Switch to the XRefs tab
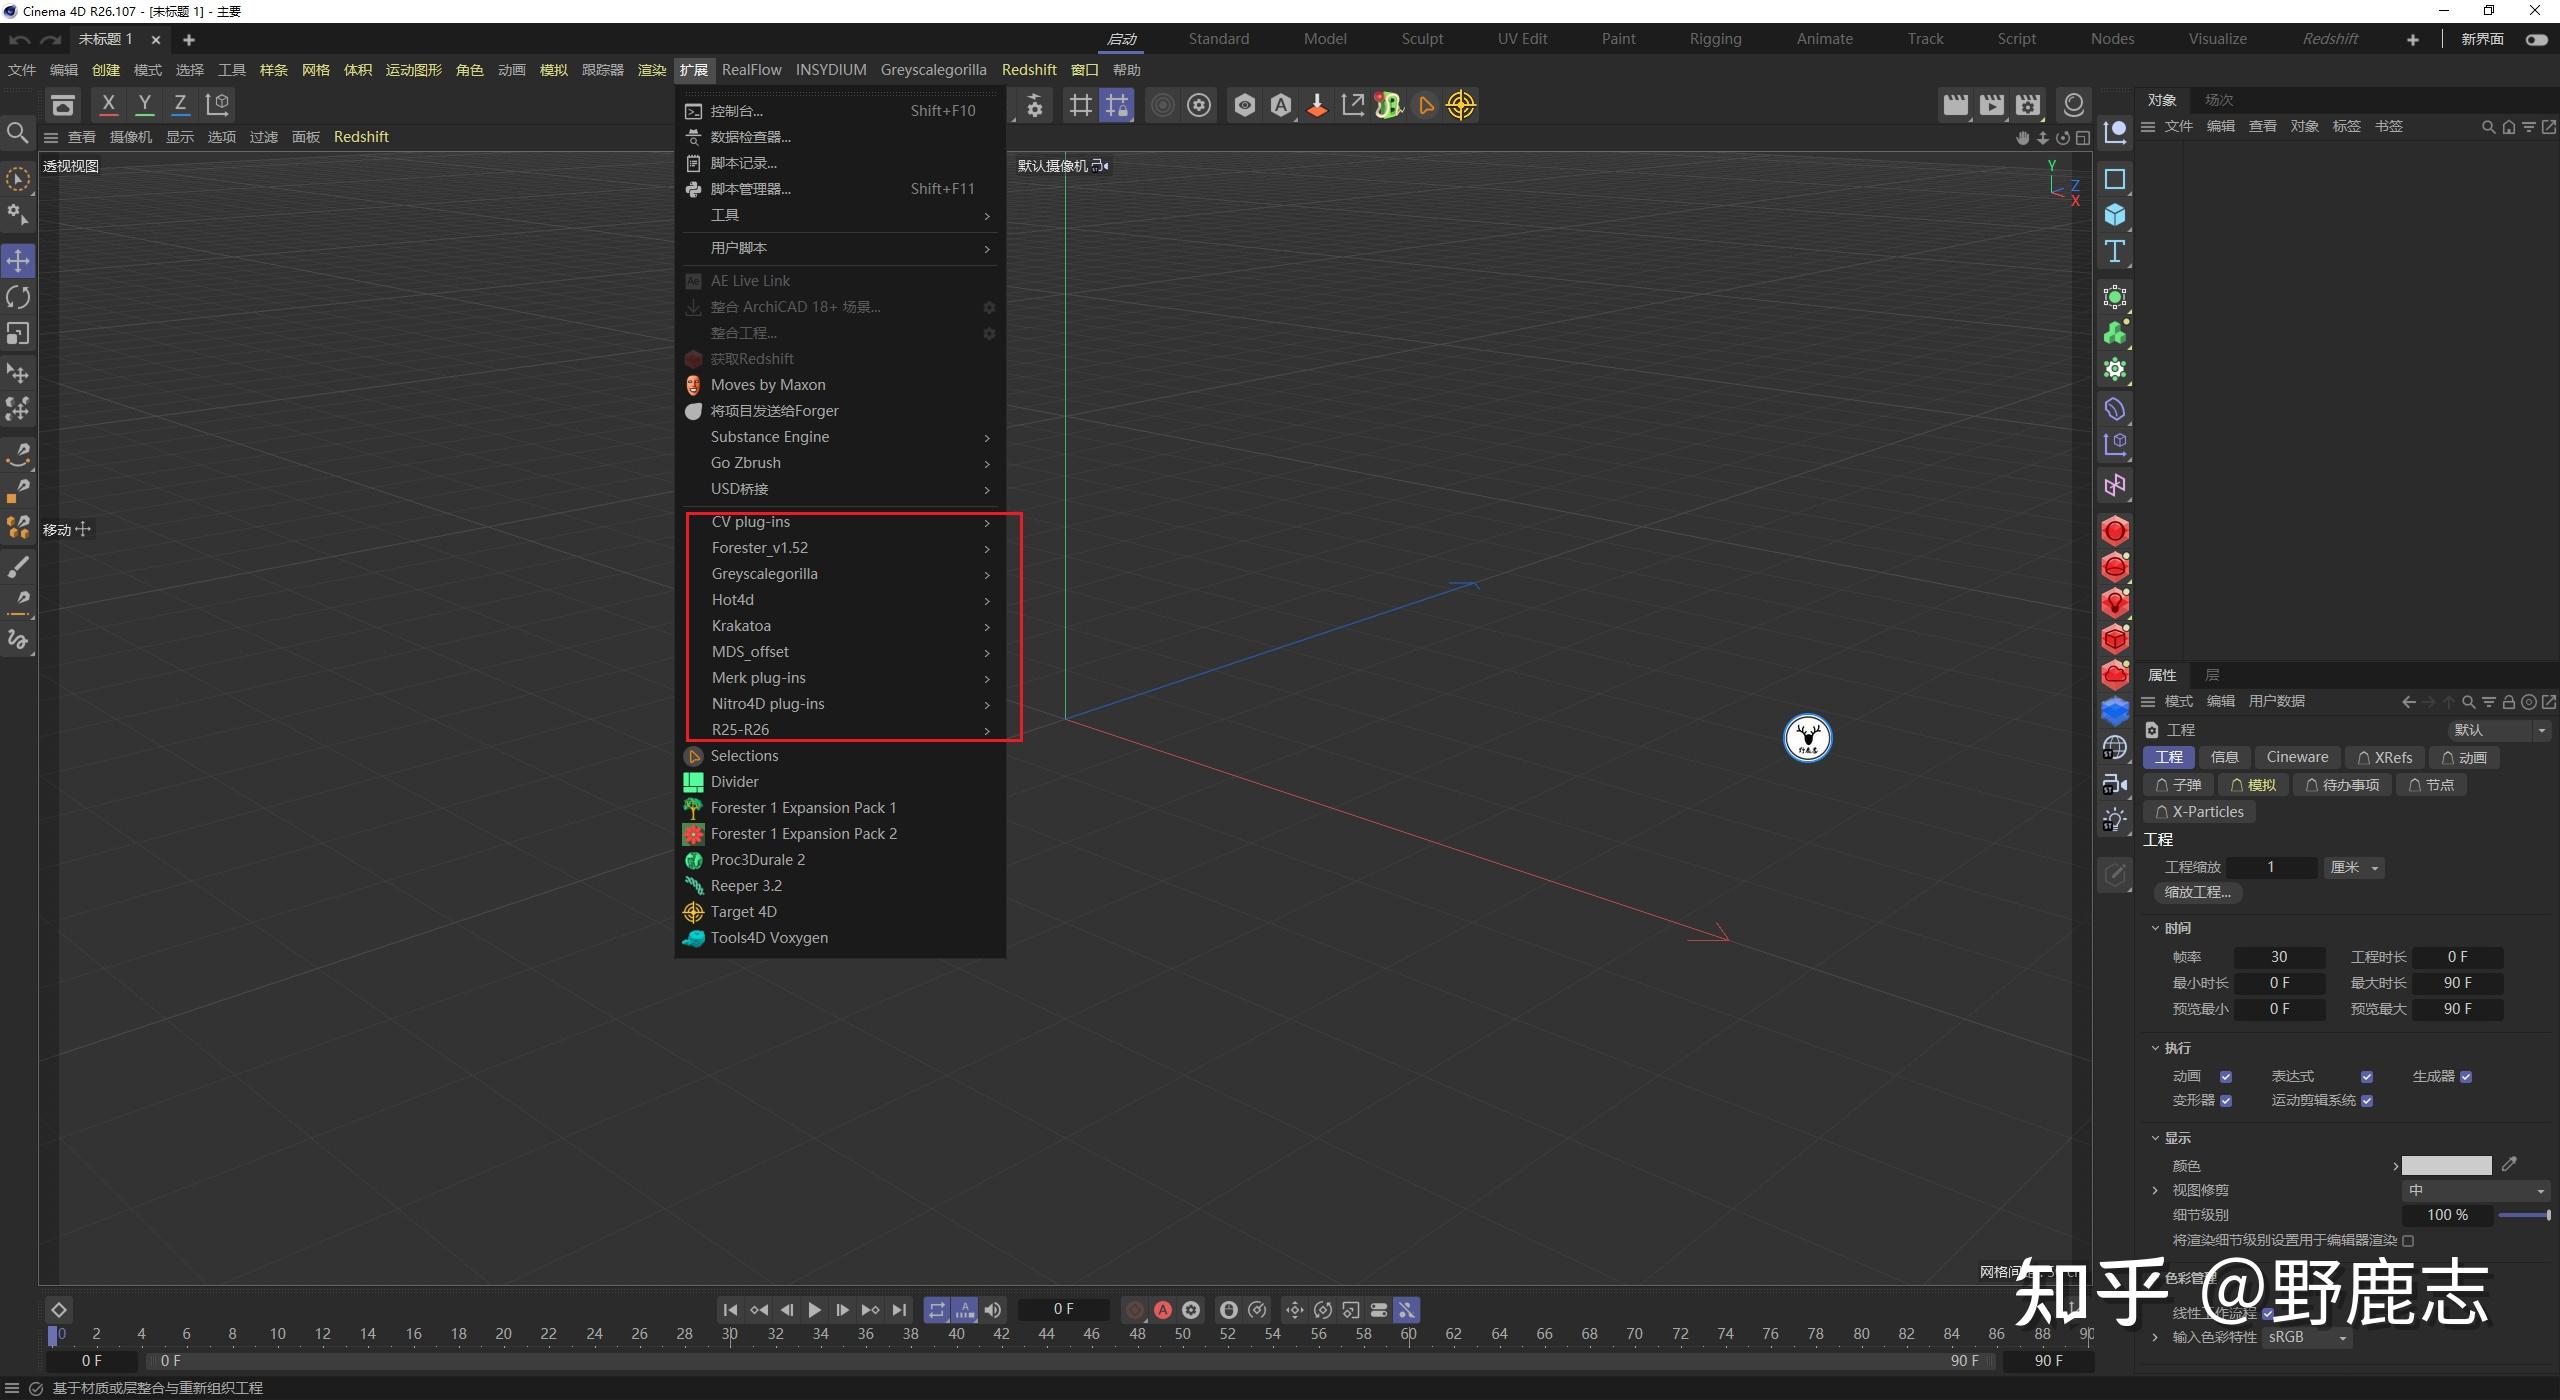 tap(2385, 757)
